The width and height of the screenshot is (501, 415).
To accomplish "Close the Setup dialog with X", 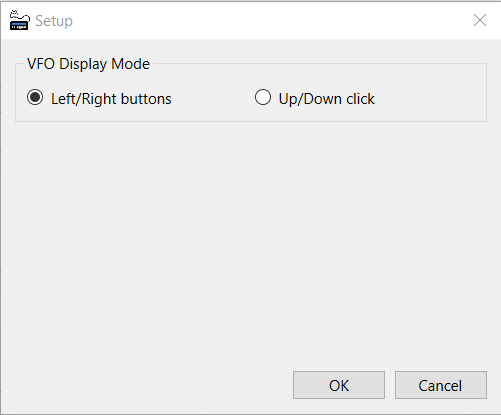I will (x=480, y=20).
